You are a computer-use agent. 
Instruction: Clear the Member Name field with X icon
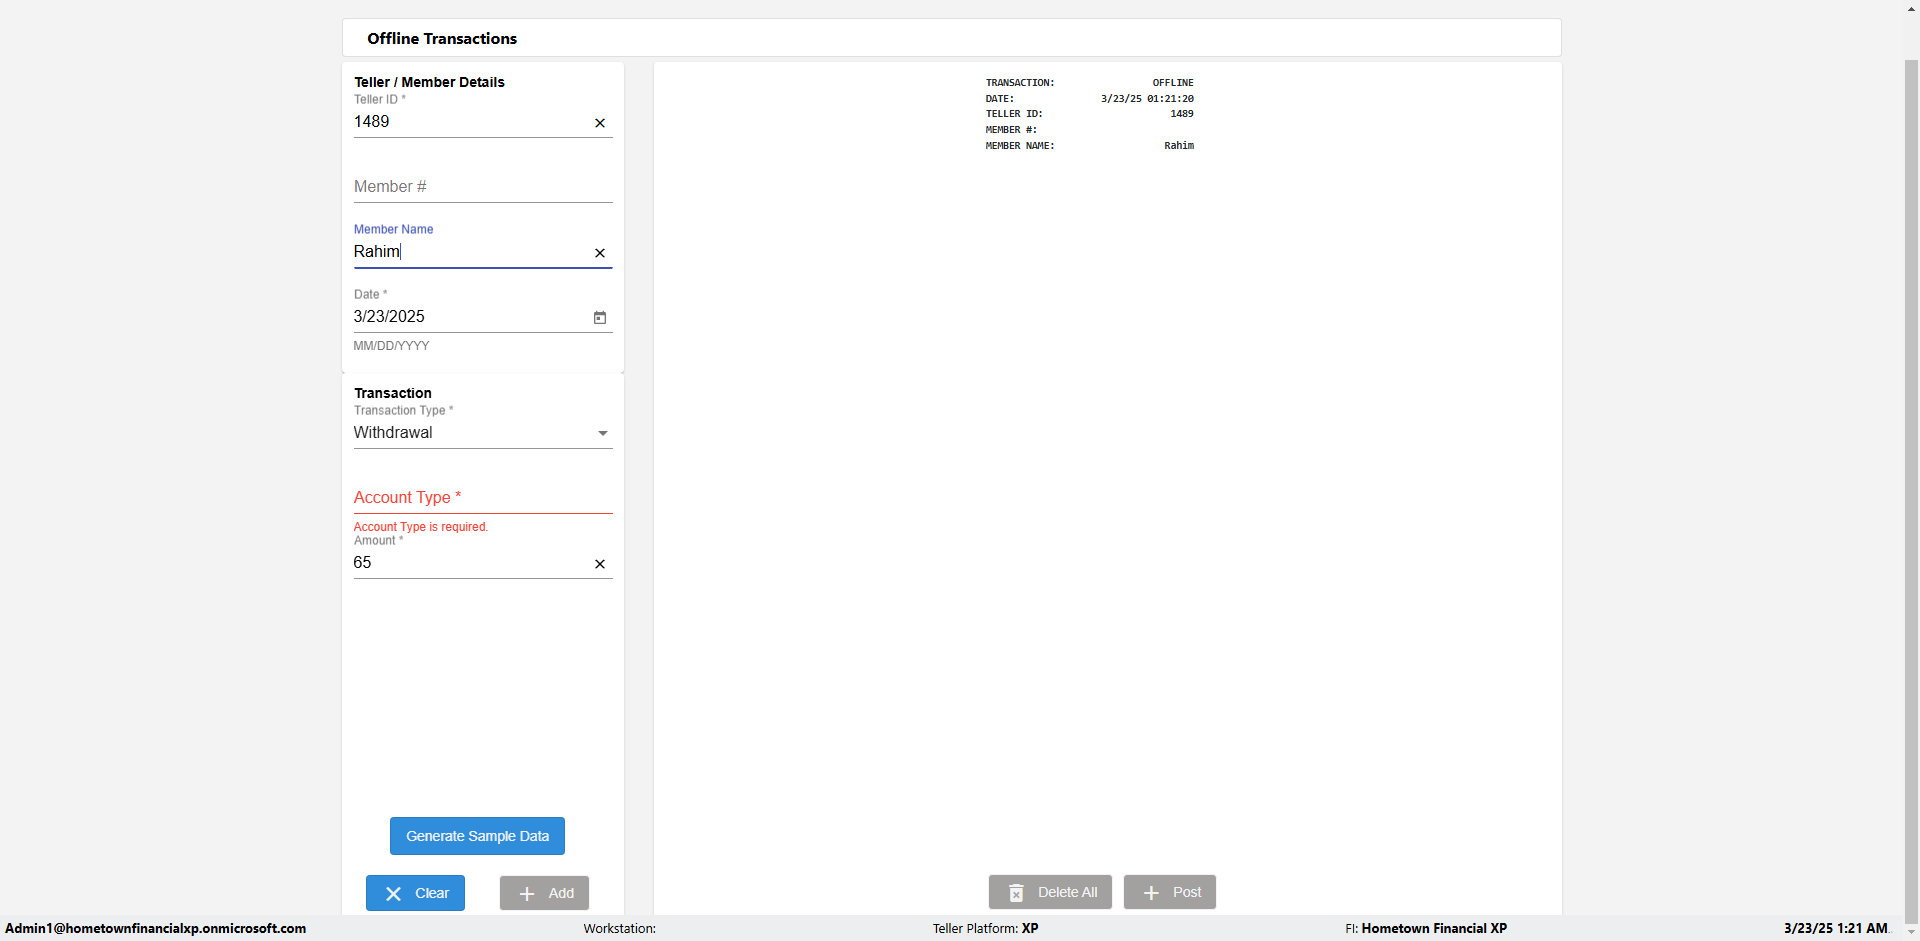600,253
